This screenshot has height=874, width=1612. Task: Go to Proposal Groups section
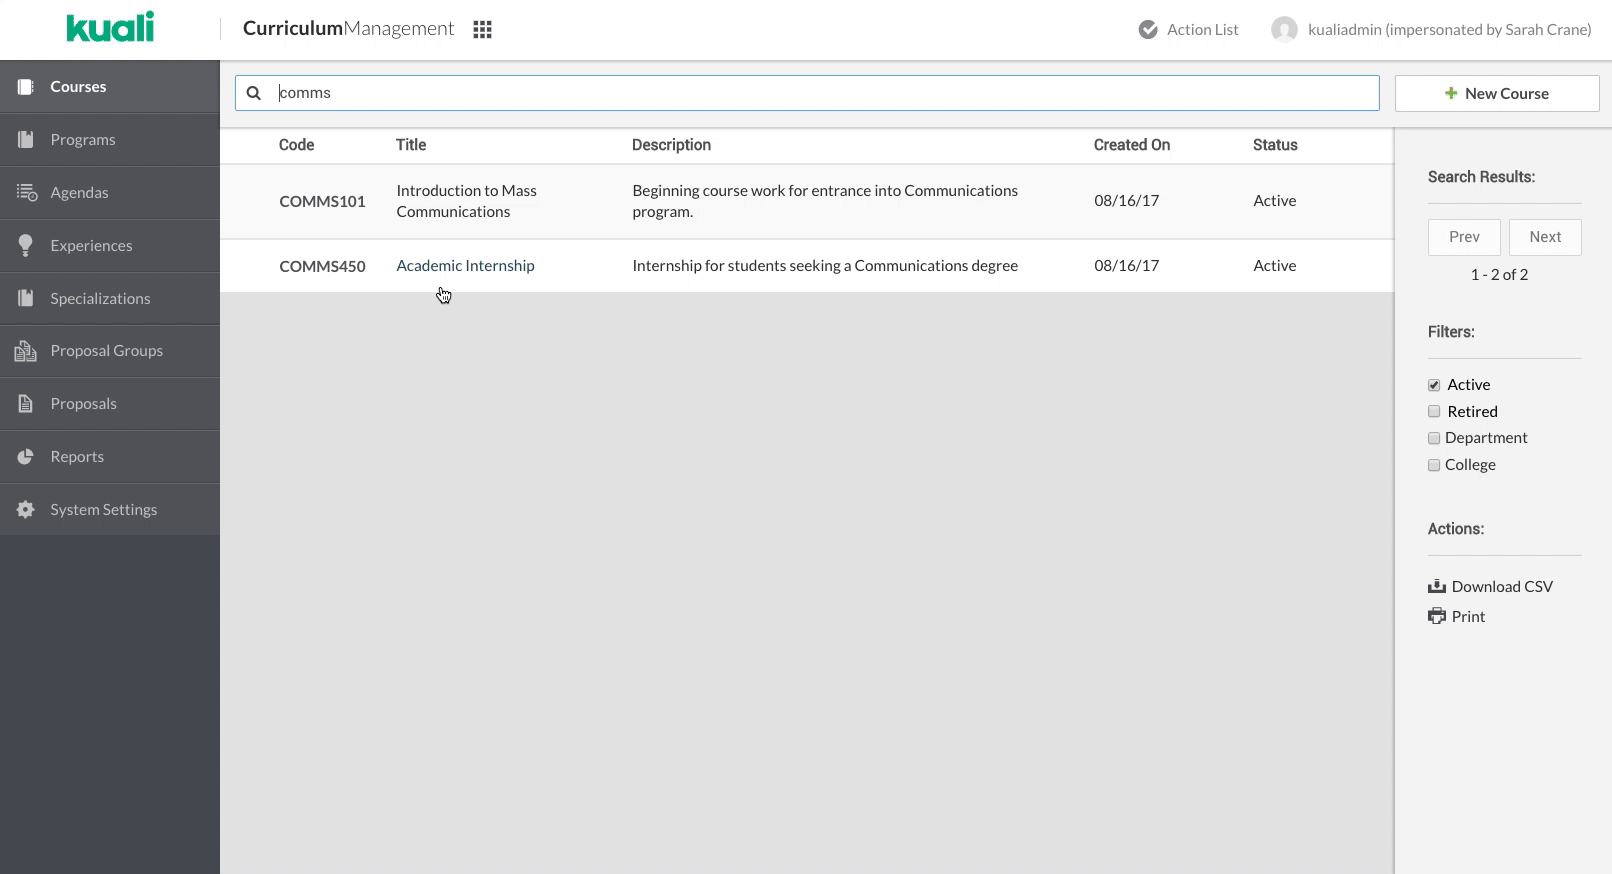106,351
